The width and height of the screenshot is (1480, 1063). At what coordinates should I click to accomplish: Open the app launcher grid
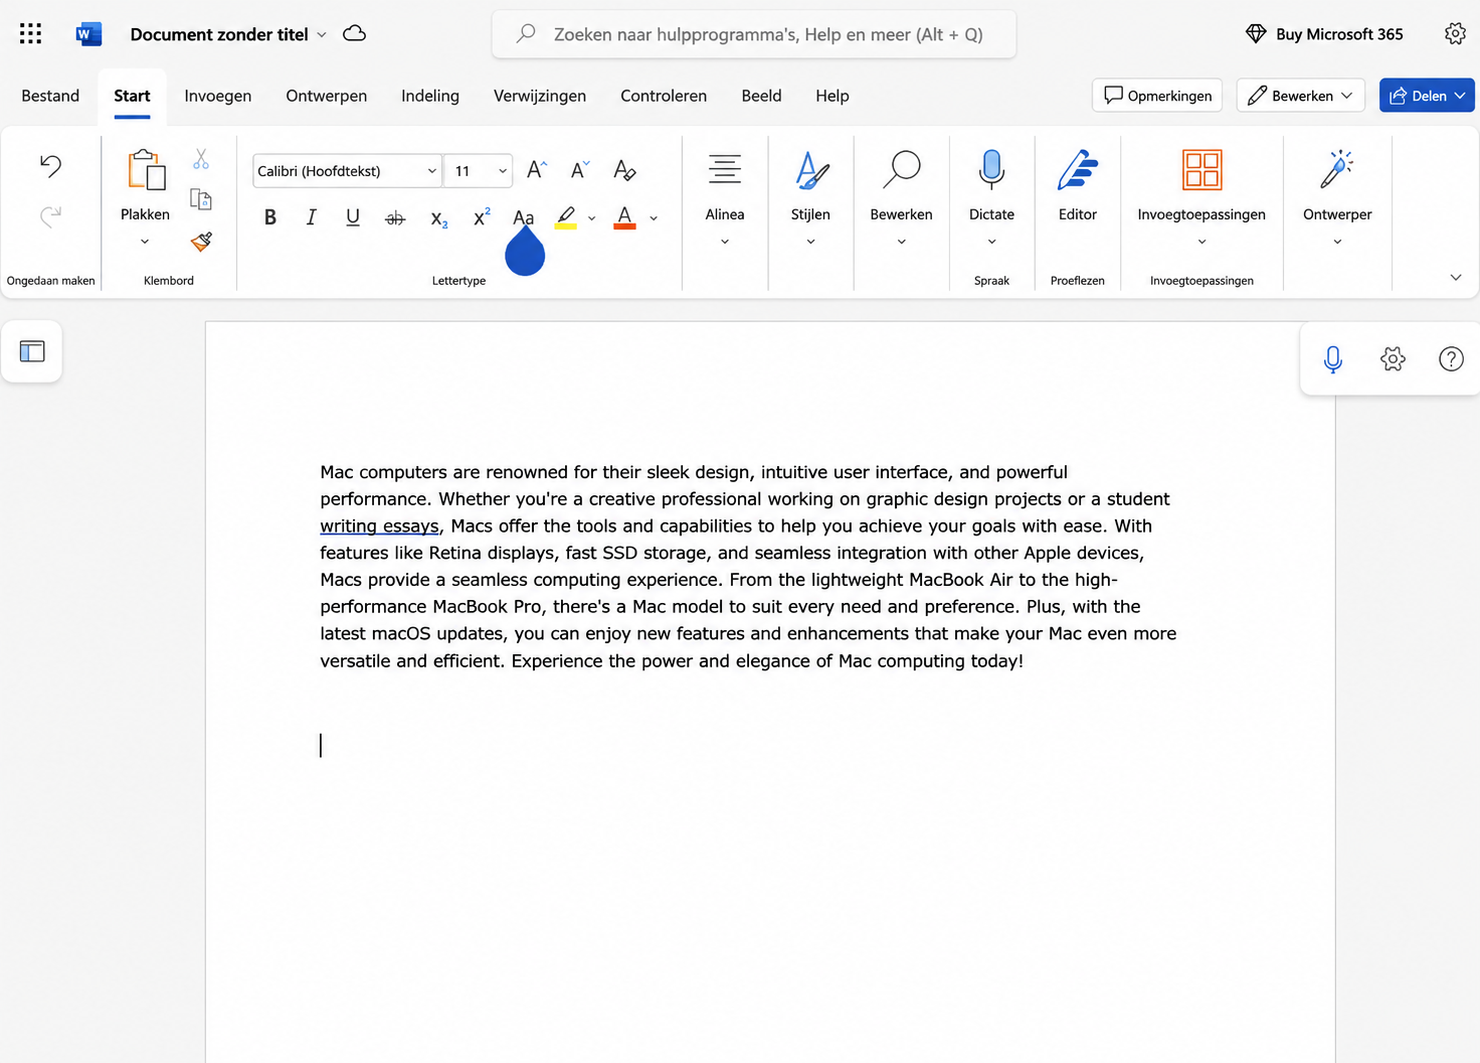click(31, 34)
